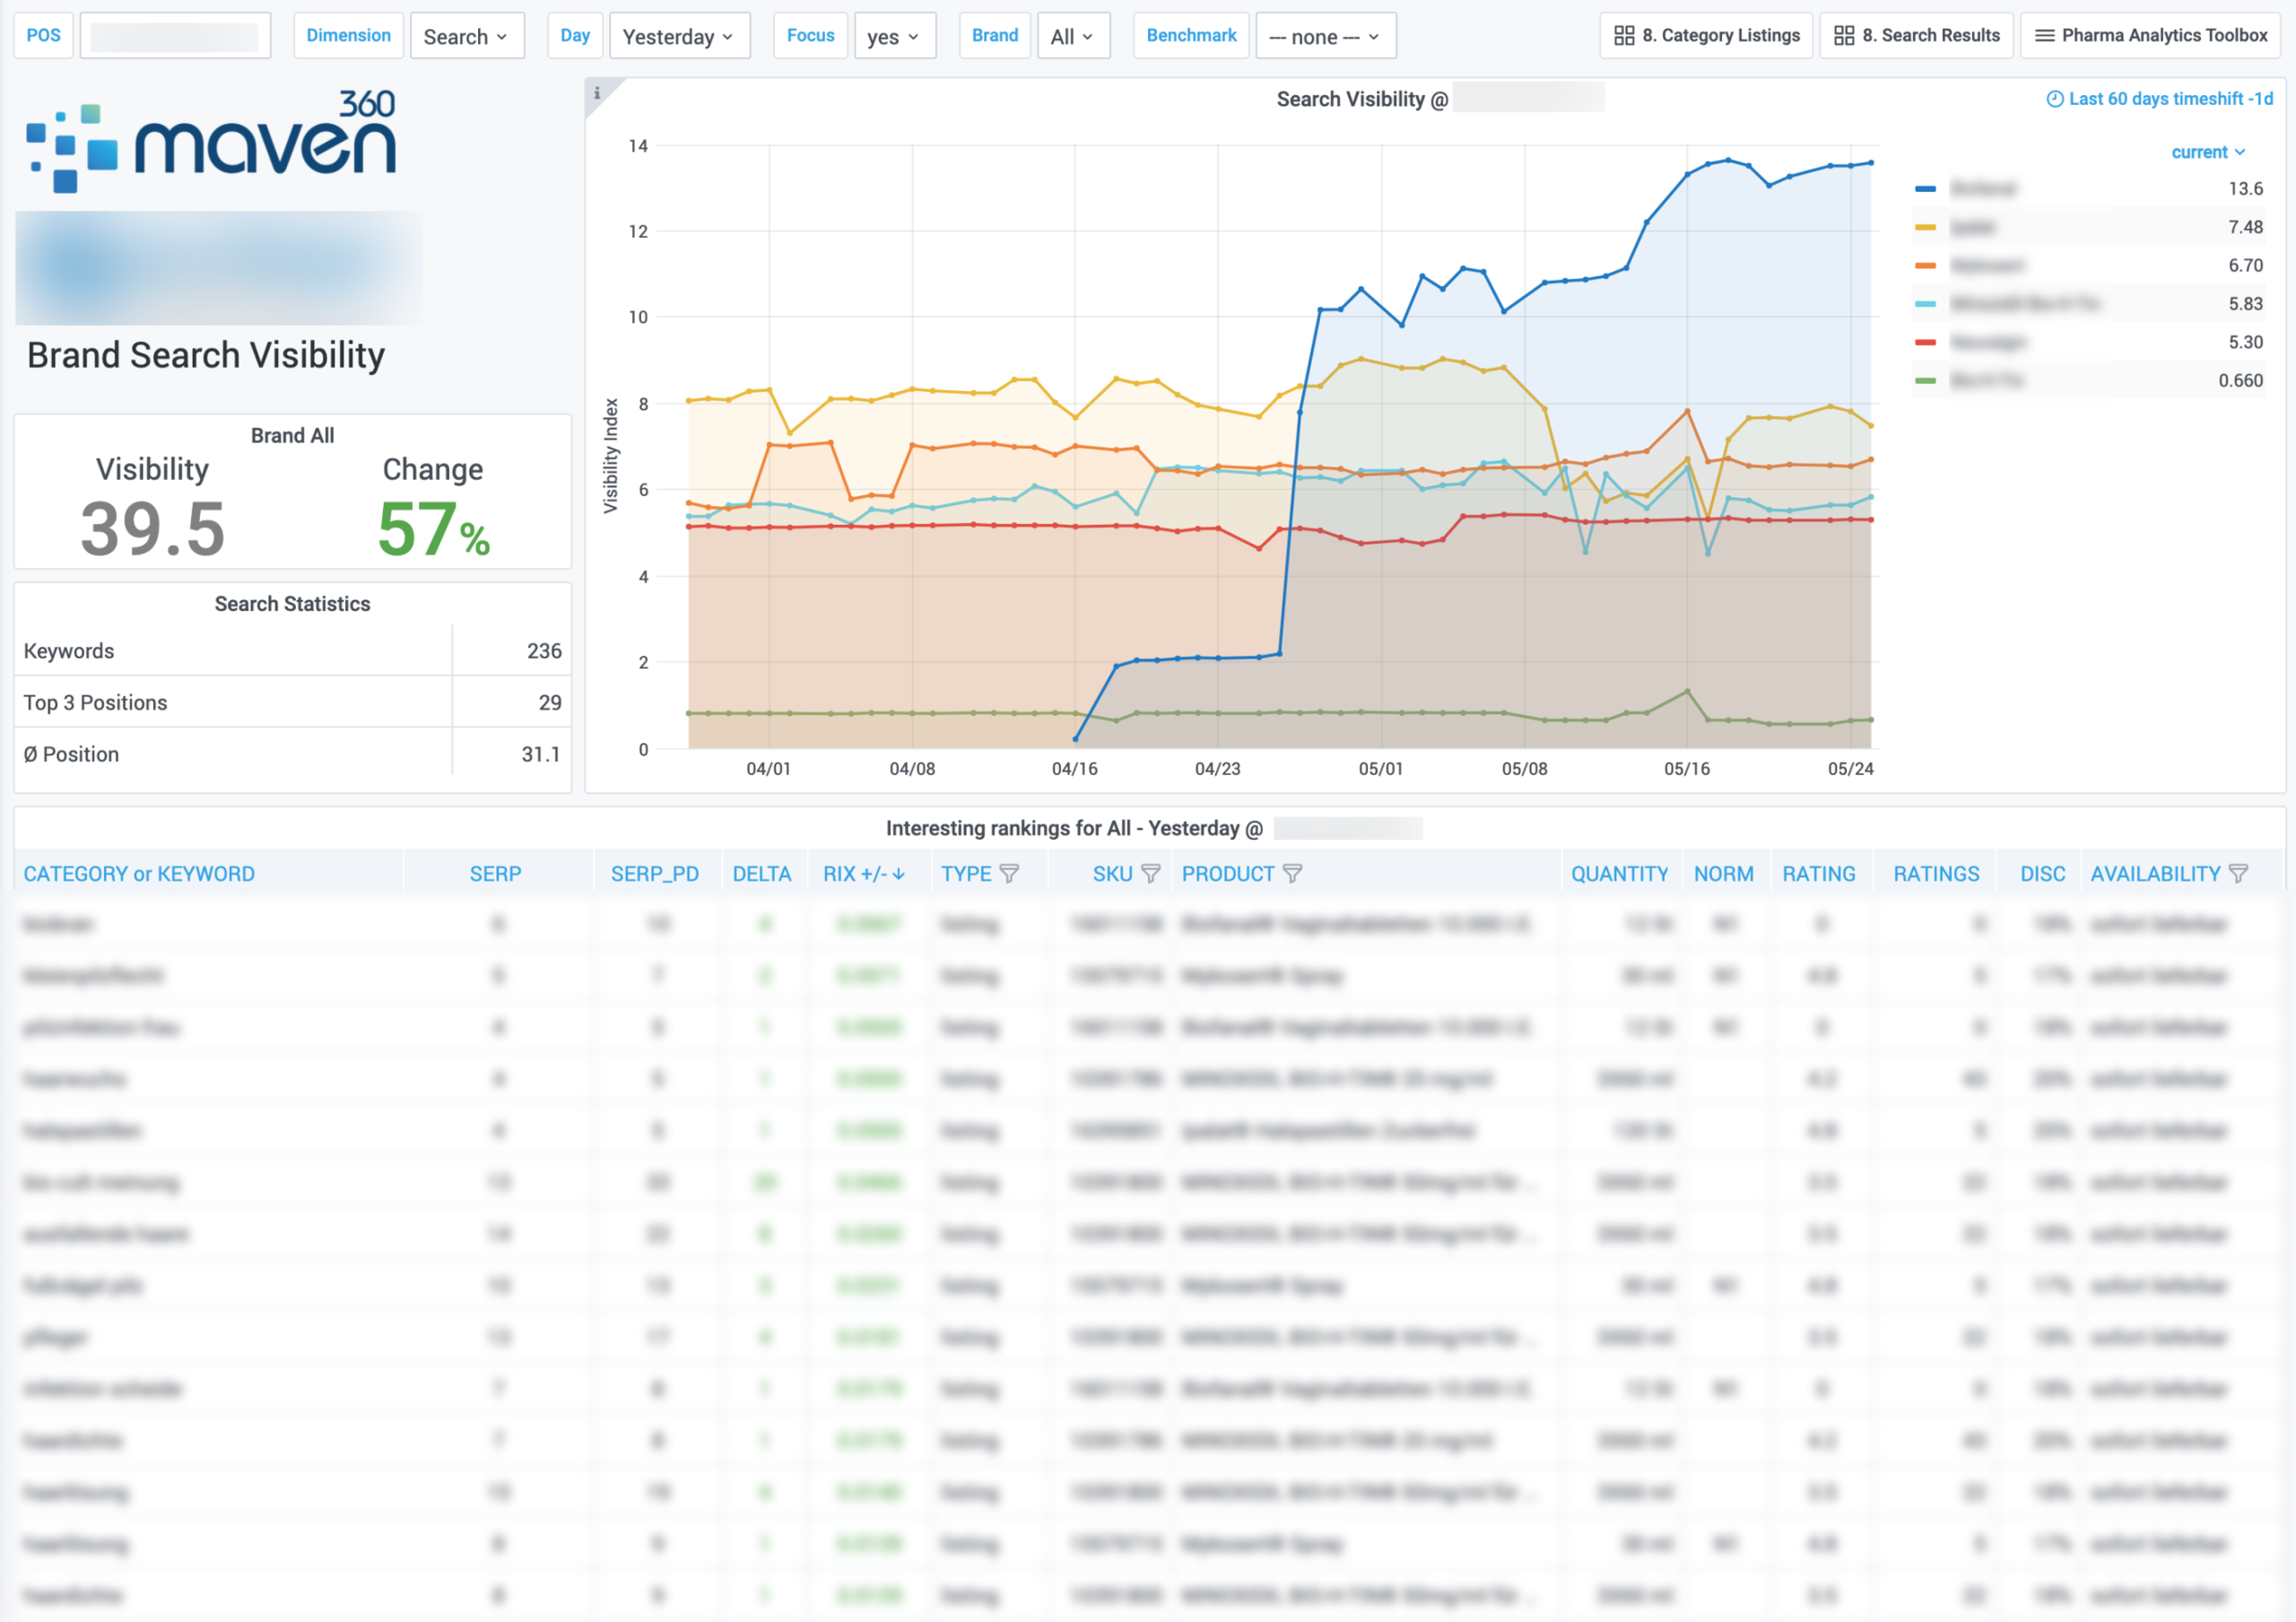Open the filter icon on TYPE column
The image size is (2296, 1622).
point(1013,873)
